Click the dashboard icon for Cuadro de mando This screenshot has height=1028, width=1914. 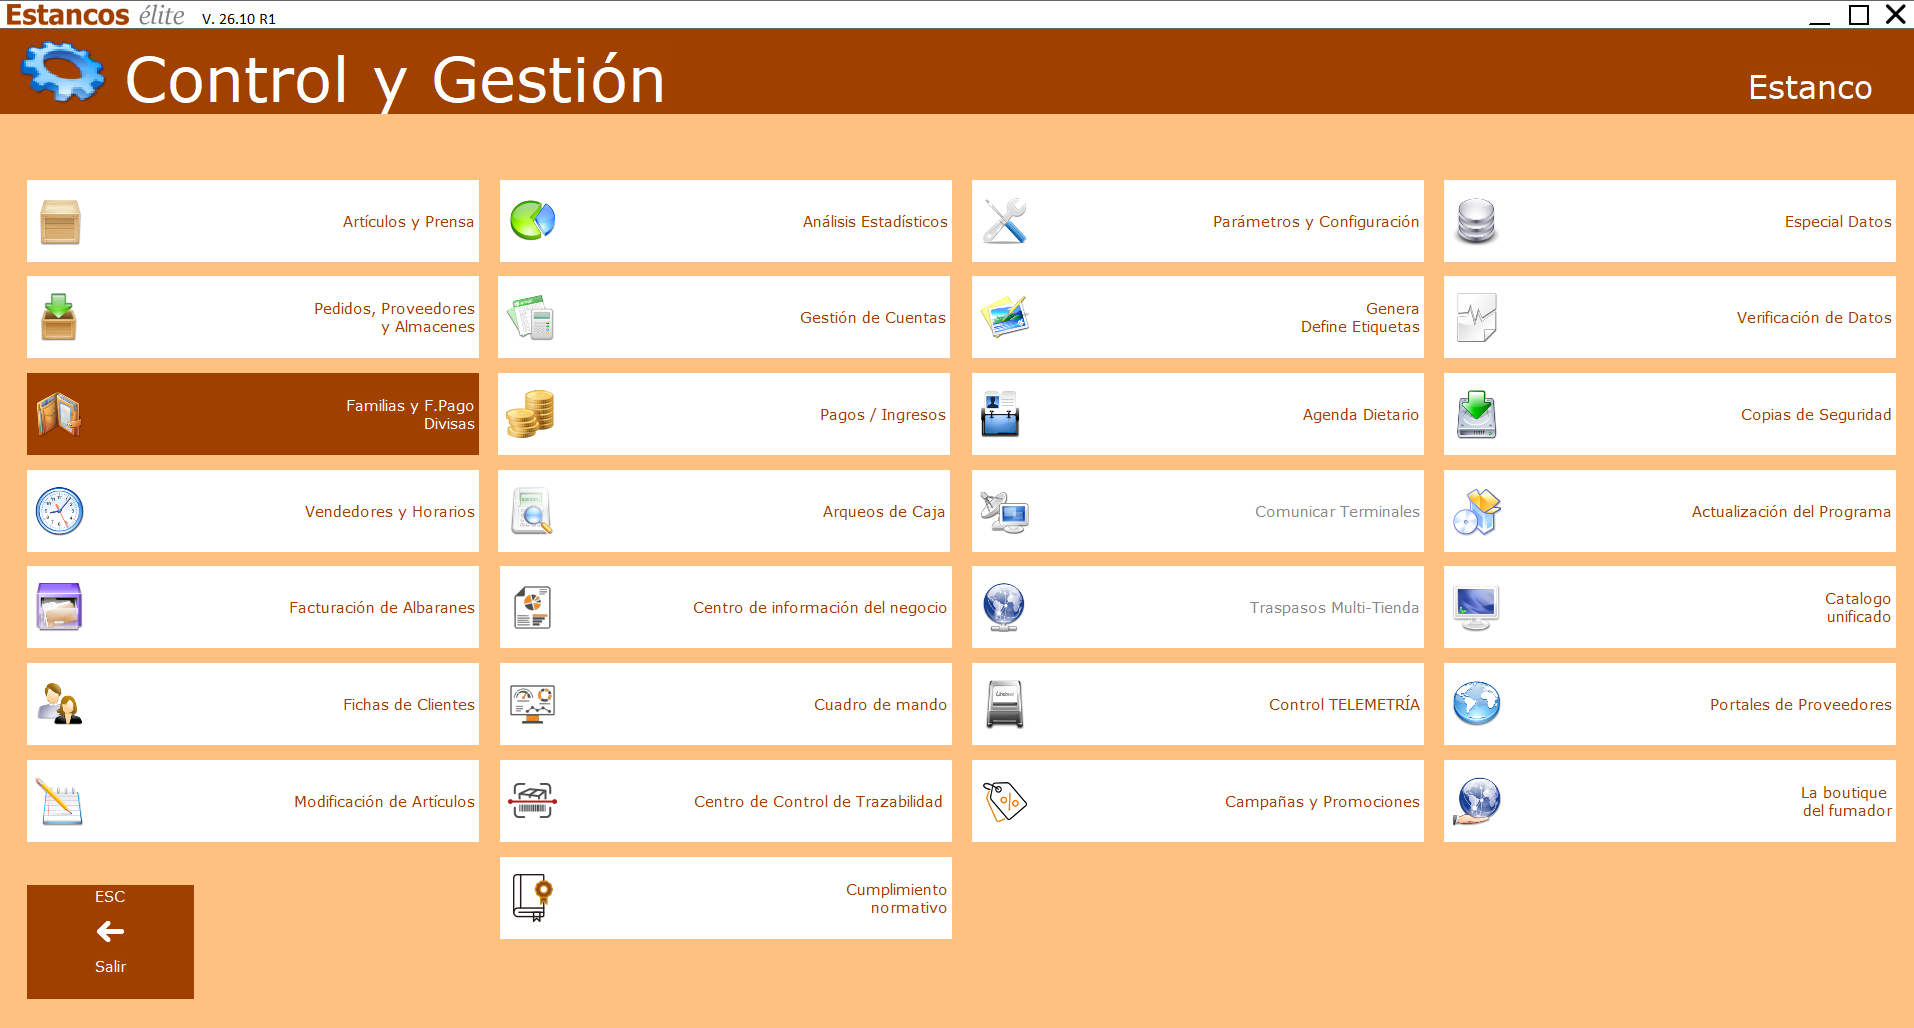coord(532,704)
